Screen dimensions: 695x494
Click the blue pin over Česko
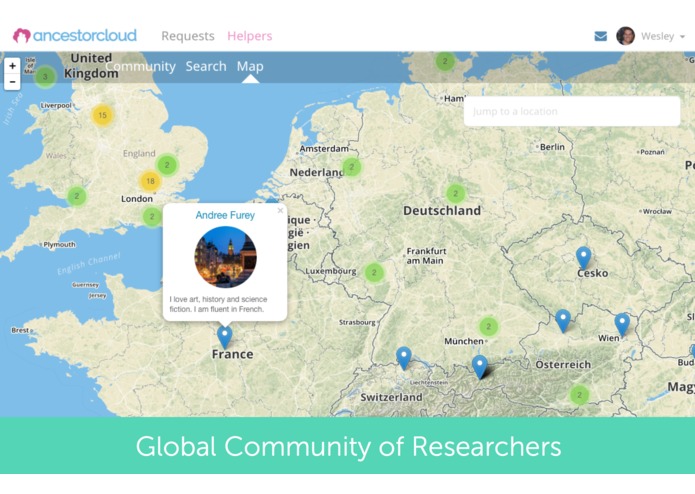583,258
